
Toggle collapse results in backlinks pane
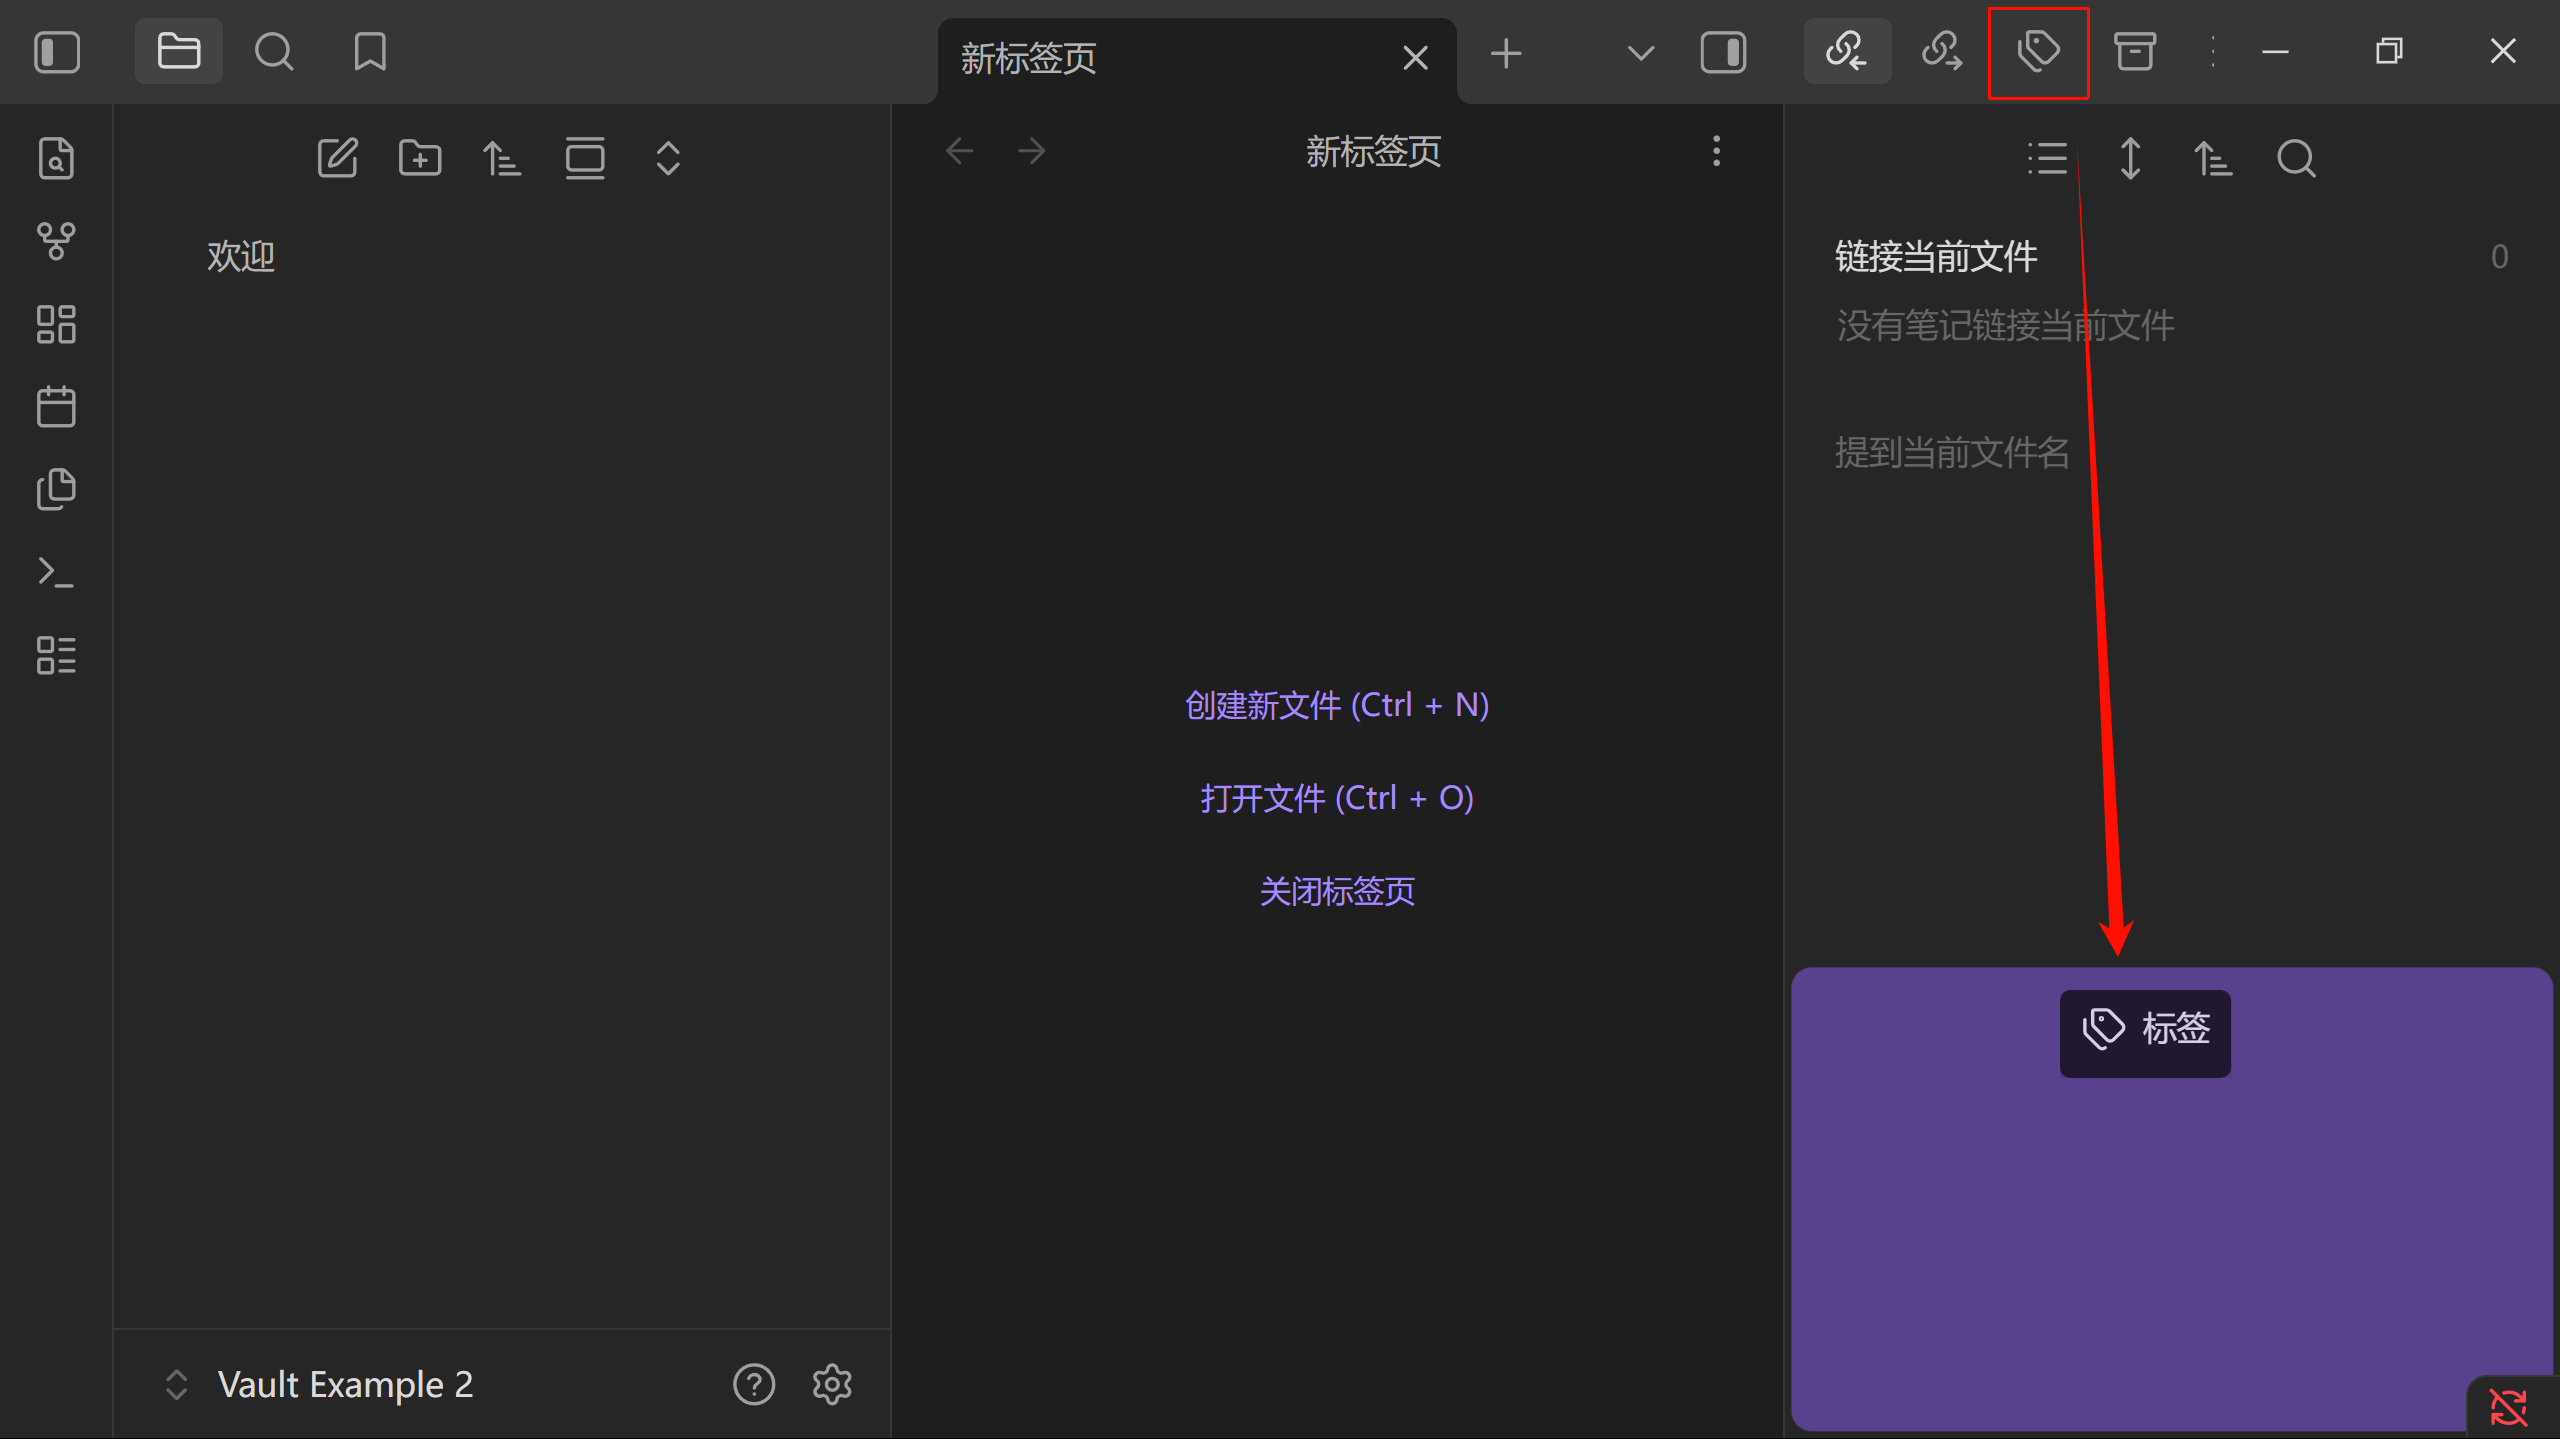2046,158
